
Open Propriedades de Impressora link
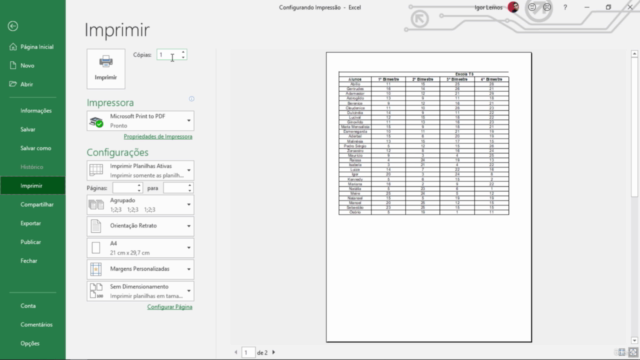click(x=158, y=137)
